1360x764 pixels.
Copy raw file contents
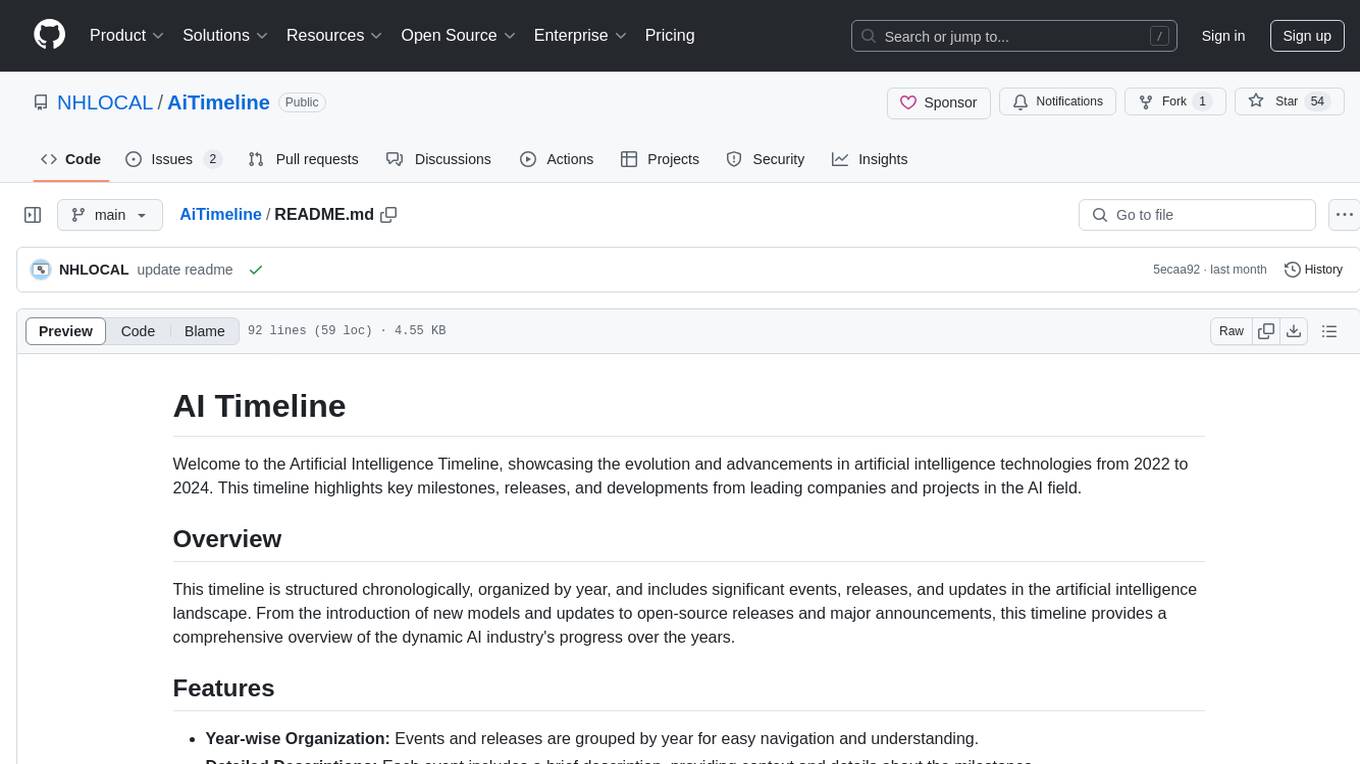(1267, 331)
